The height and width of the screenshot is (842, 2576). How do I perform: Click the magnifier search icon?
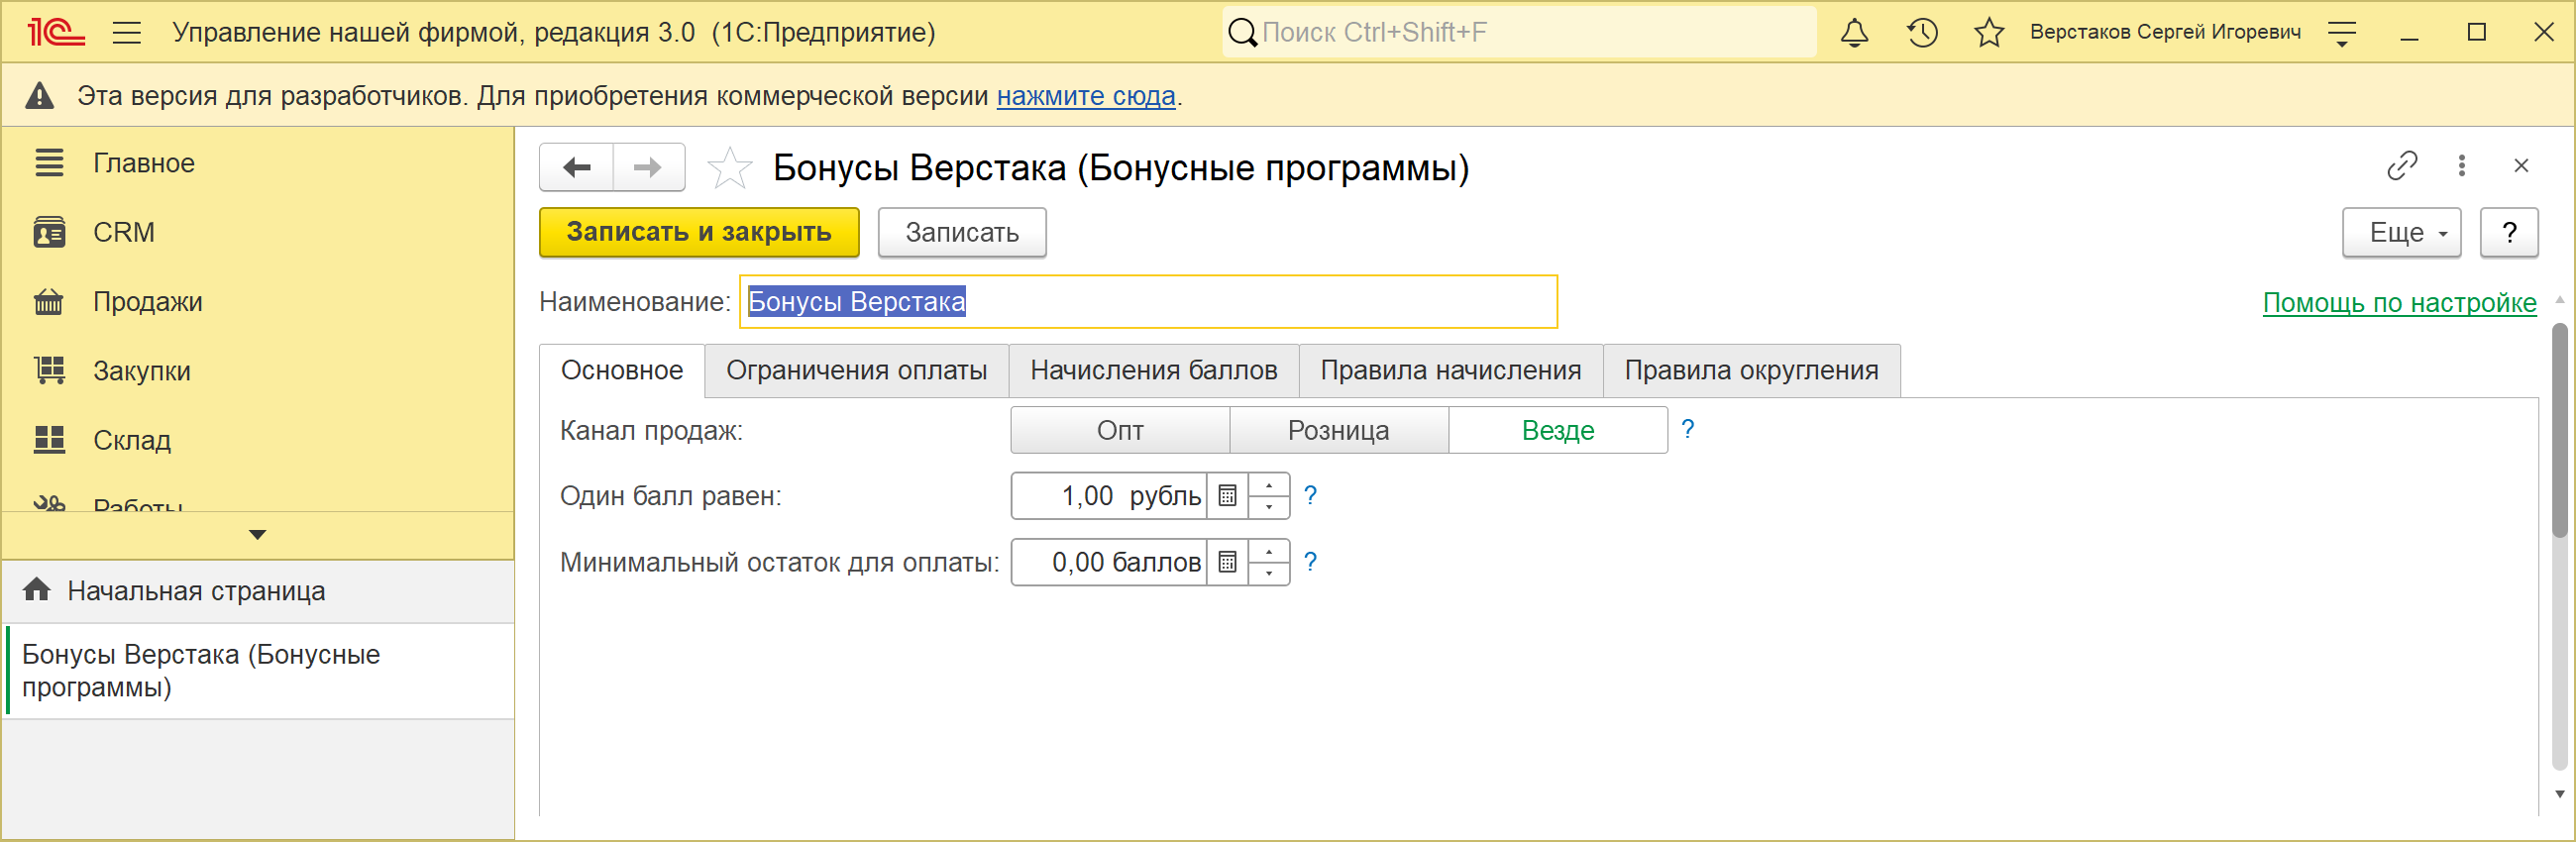[x=1241, y=33]
